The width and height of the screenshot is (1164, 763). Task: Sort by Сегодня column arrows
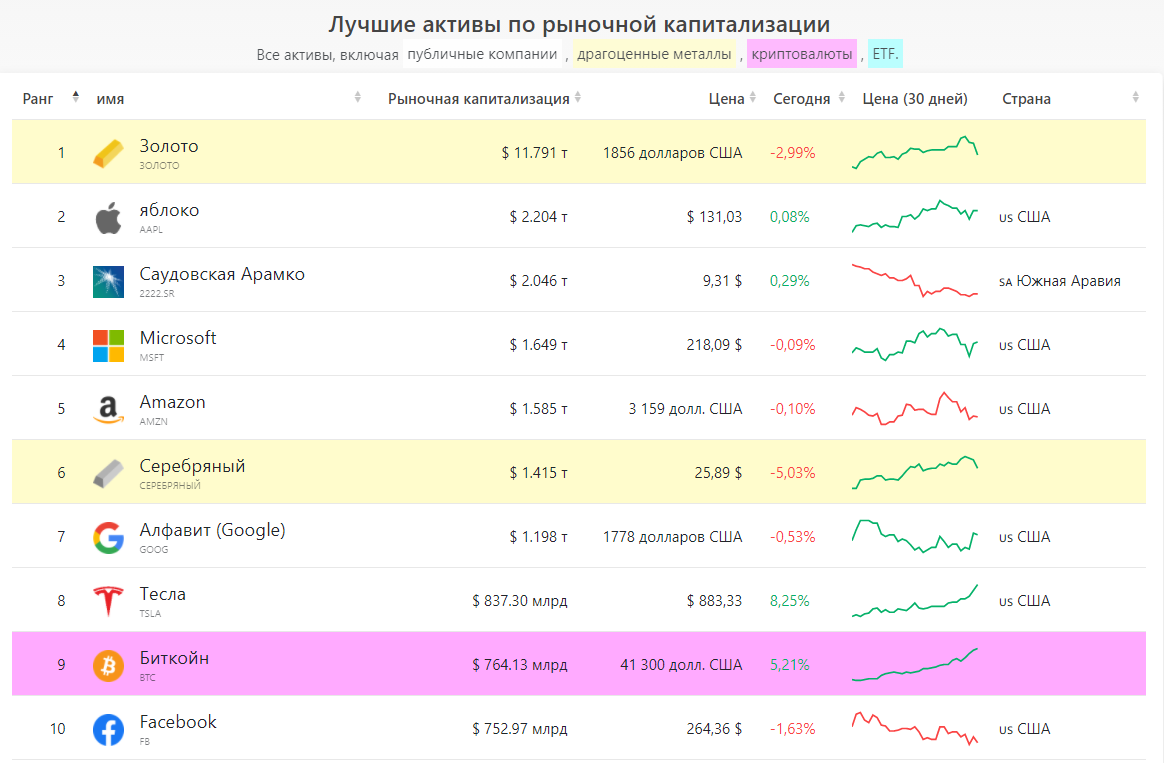pyautogui.click(x=842, y=96)
